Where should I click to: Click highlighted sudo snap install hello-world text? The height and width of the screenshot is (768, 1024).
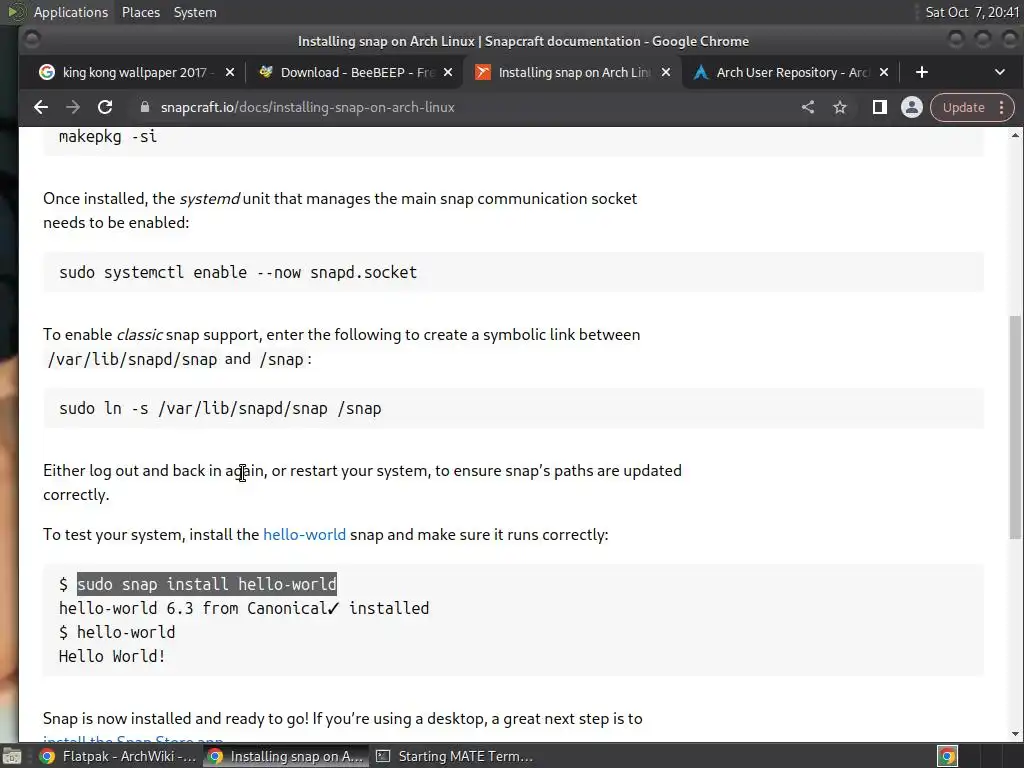207,584
